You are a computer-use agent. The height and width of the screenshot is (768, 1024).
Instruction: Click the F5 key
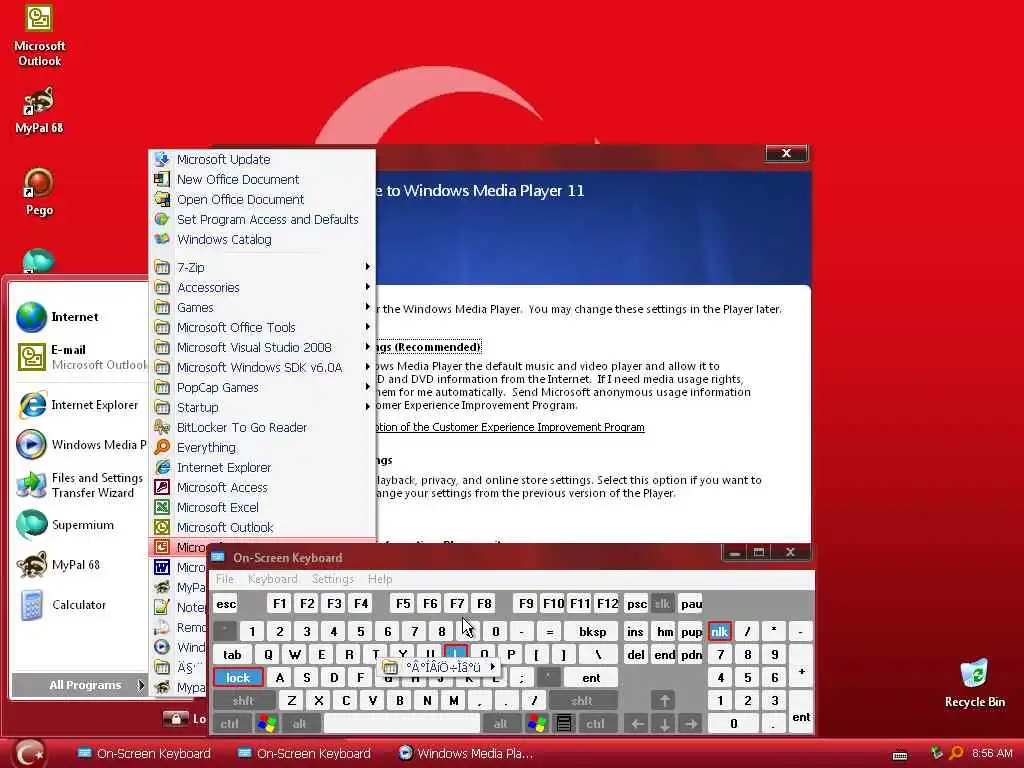point(403,604)
